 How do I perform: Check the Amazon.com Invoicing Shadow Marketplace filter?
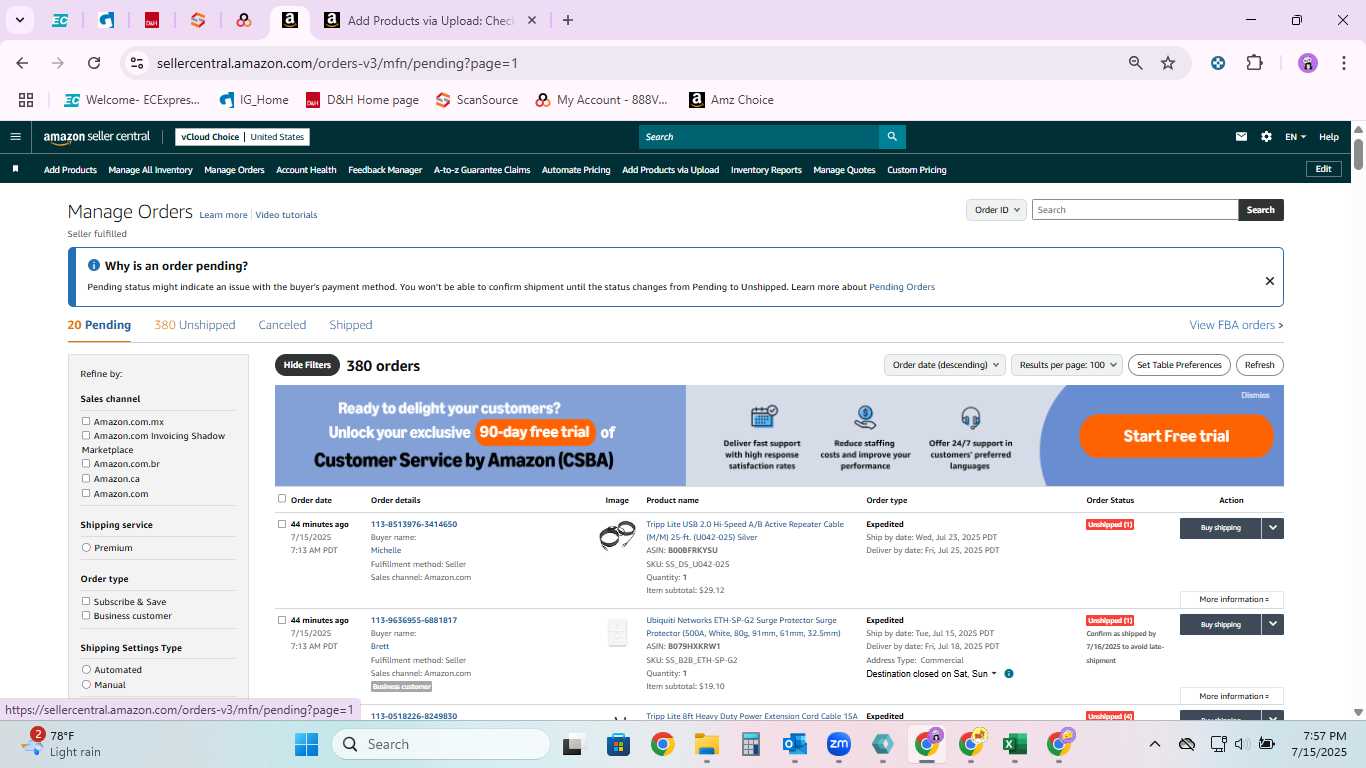pyautogui.click(x=86, y=436)
